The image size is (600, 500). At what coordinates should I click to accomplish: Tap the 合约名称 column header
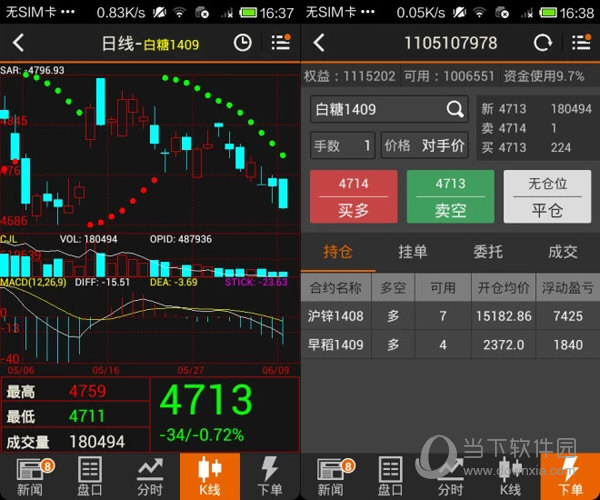[x=336, y=287]
